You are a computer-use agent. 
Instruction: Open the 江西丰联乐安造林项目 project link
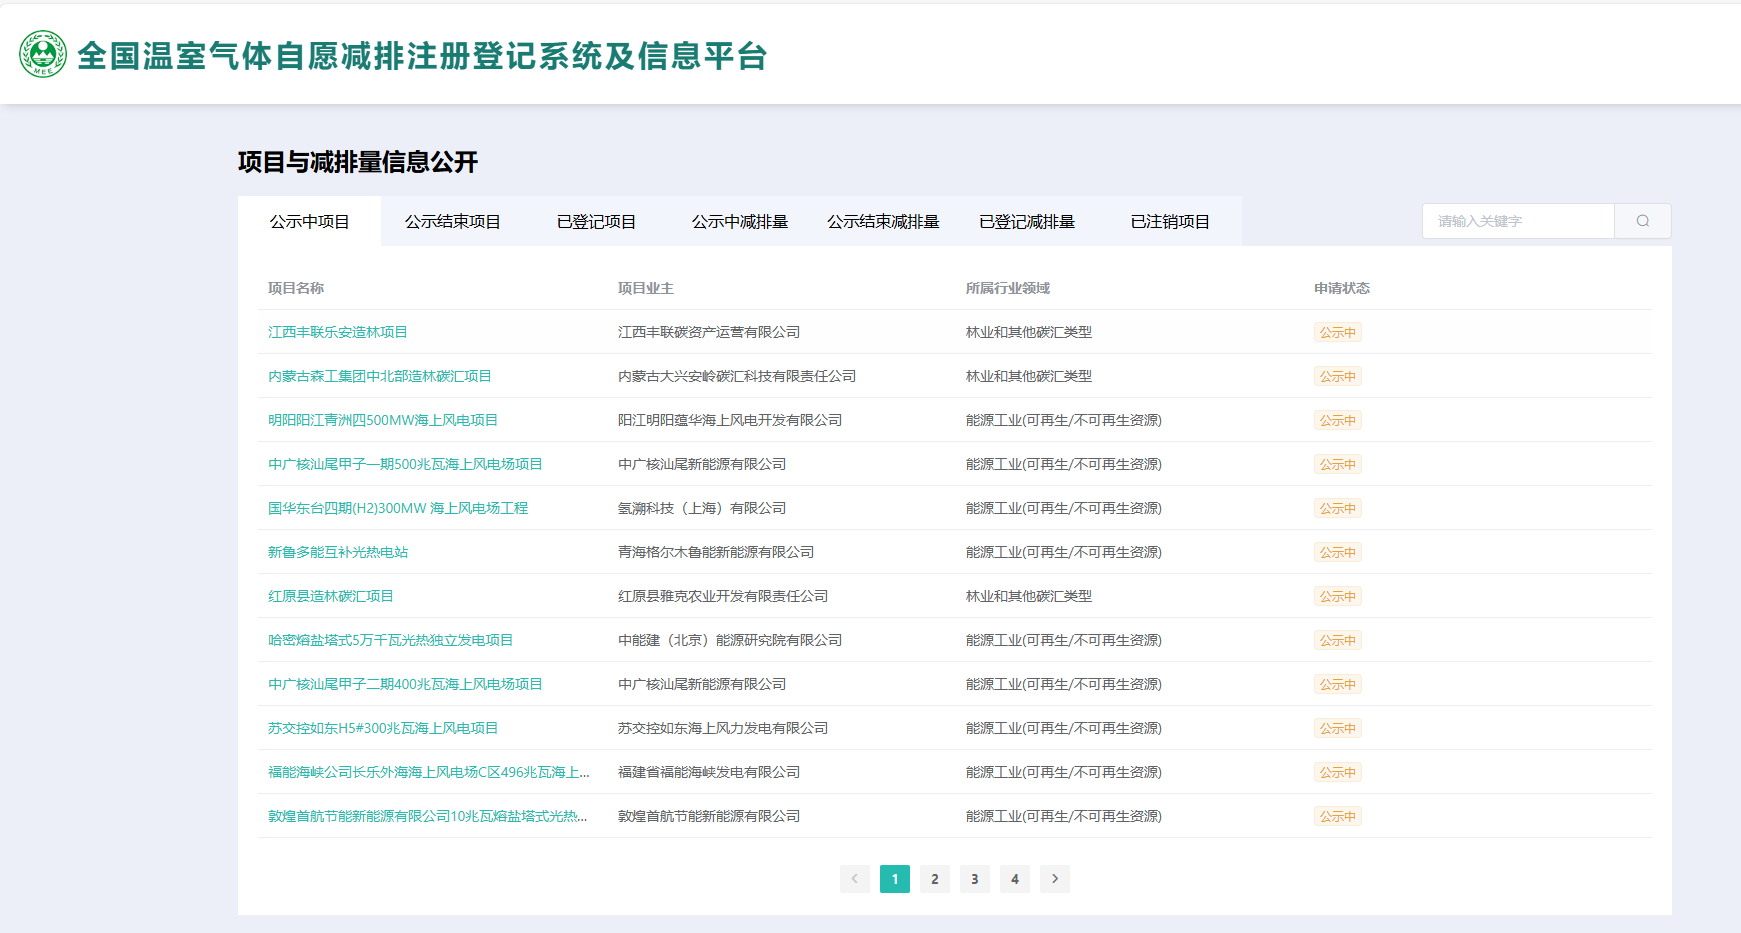[337, 331]
